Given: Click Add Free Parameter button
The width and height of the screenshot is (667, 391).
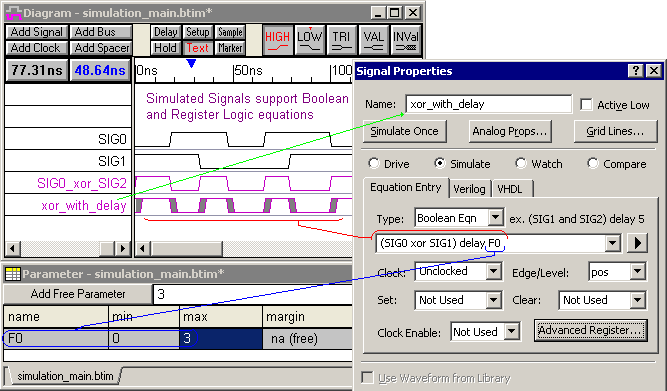Looking at the screenshot, I should 78,294.
